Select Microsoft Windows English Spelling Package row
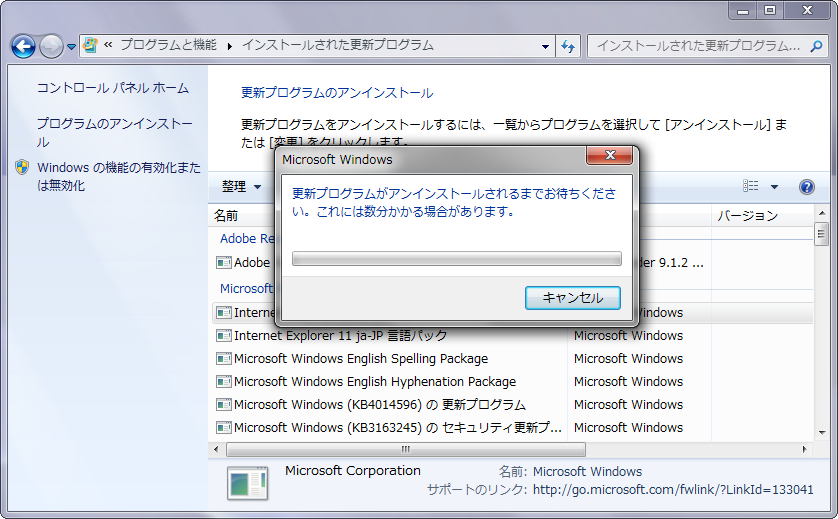838x519 pixels. point(361,359)
